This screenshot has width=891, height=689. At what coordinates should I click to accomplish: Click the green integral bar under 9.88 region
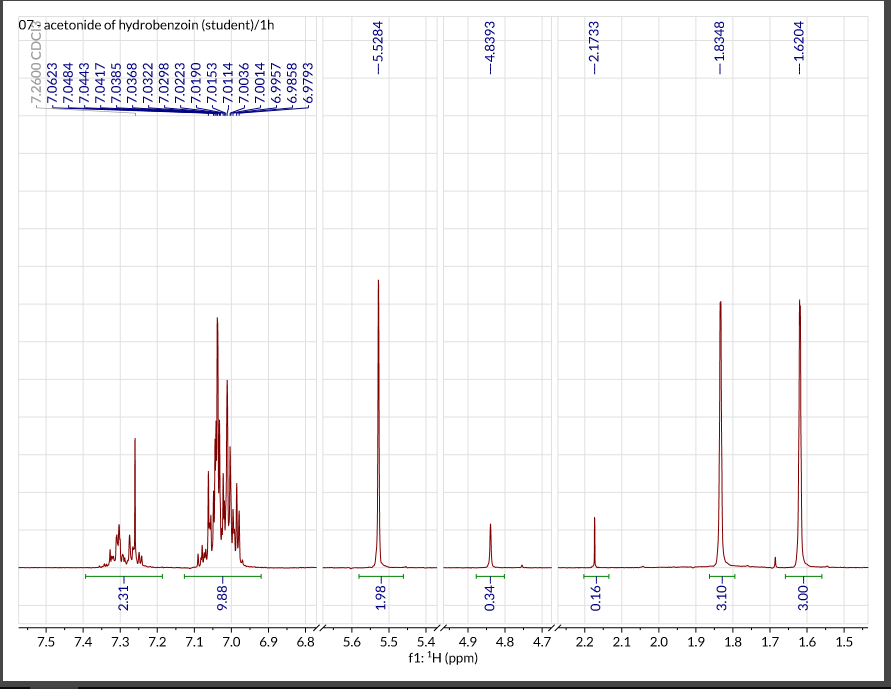(223, 577)
